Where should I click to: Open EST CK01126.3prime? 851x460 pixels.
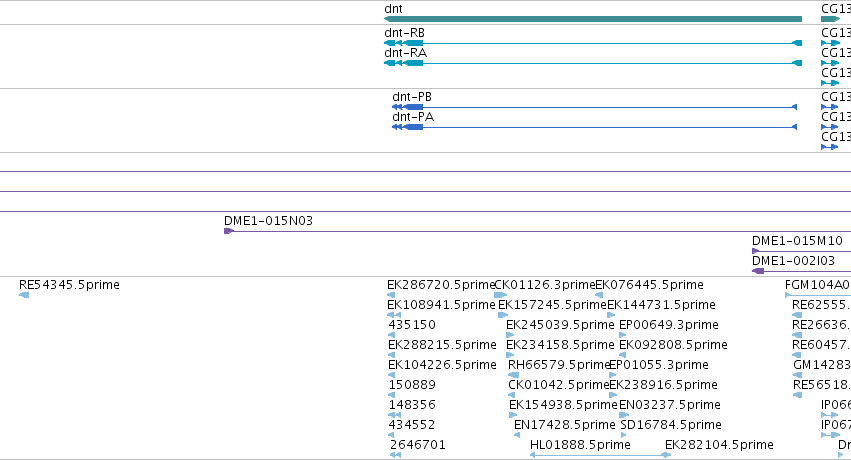[545, 285]
